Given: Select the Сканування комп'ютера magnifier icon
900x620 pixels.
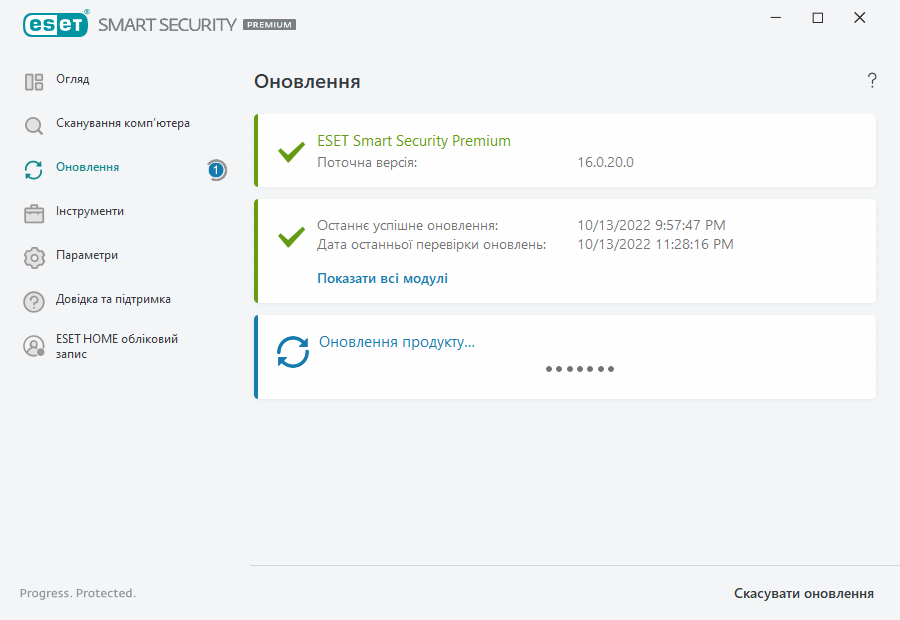Looking at the screenshot, I should point(34,126).
